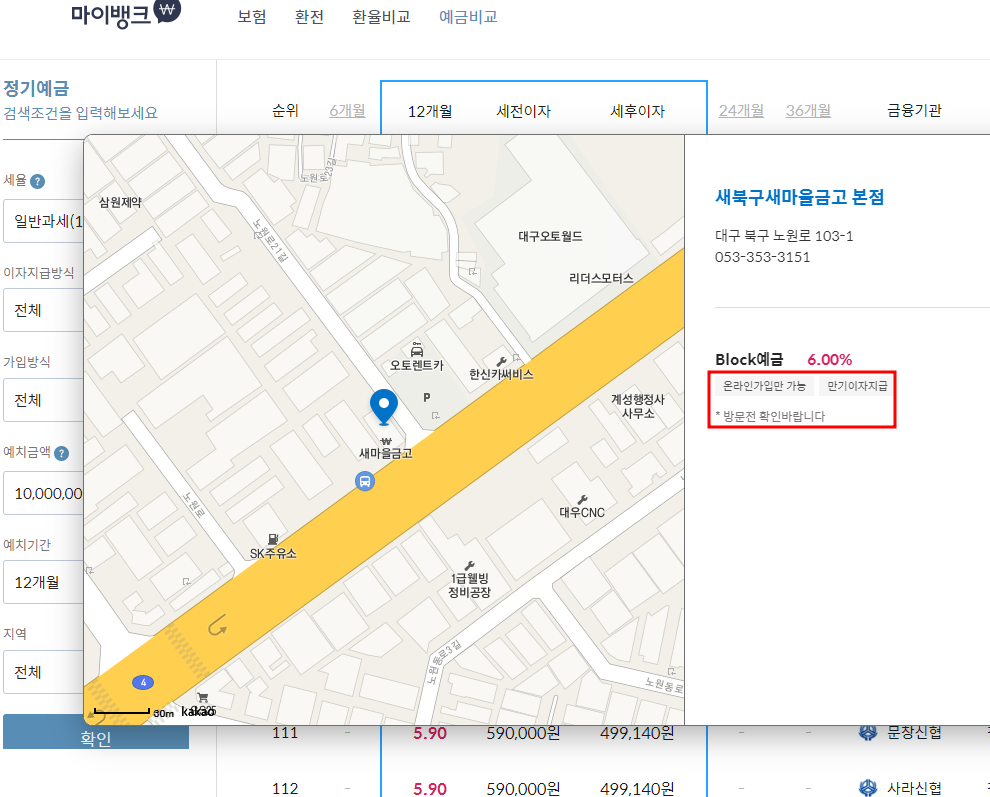Click the parking P marker
This screenshot has height=797, width=990.
pos(427,397)
